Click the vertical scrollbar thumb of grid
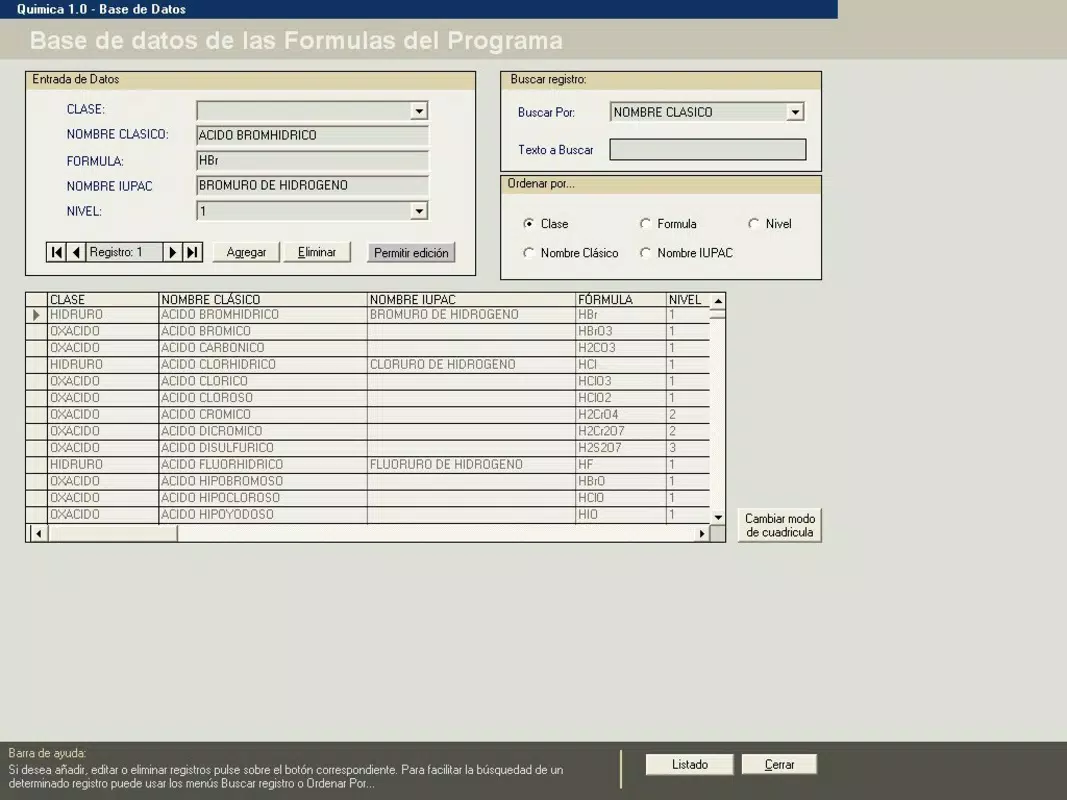Screen dimensions: 1067x800 coord(718,314)
